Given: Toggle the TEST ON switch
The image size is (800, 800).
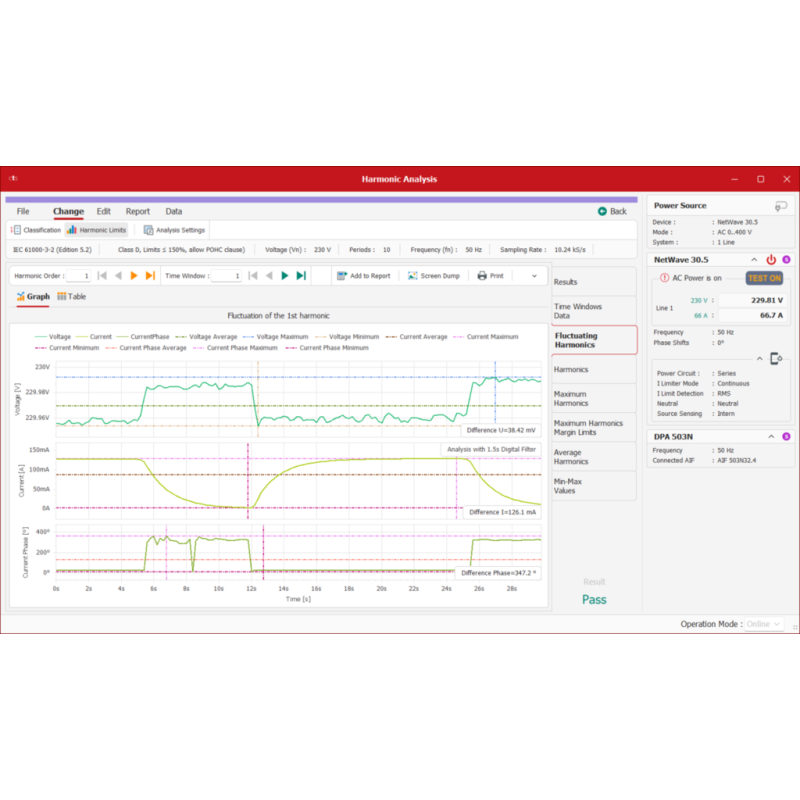Looking at the screenshot, I should tap(764, 278).
